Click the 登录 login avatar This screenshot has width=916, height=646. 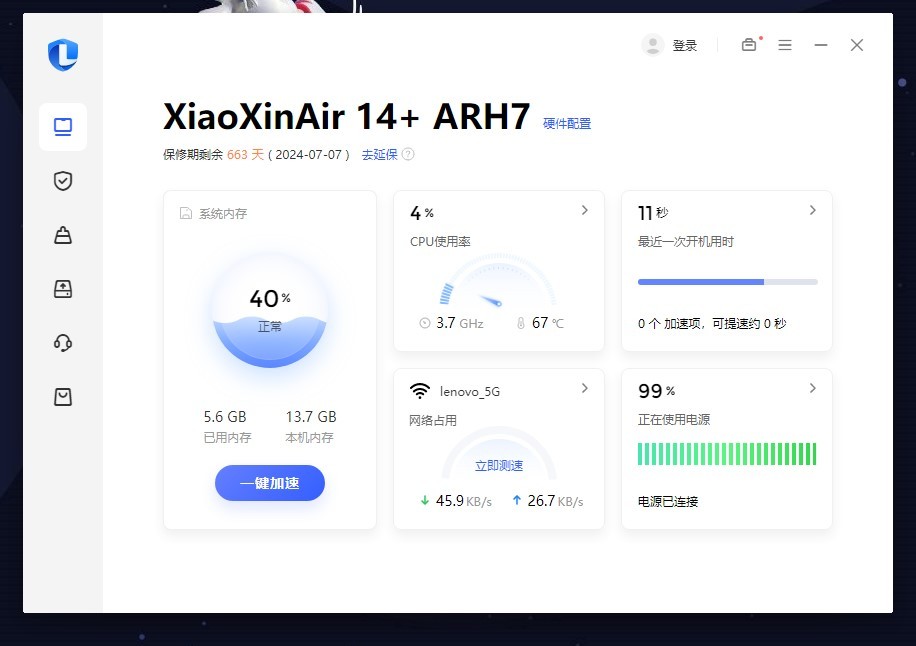[x=670, y=45]
